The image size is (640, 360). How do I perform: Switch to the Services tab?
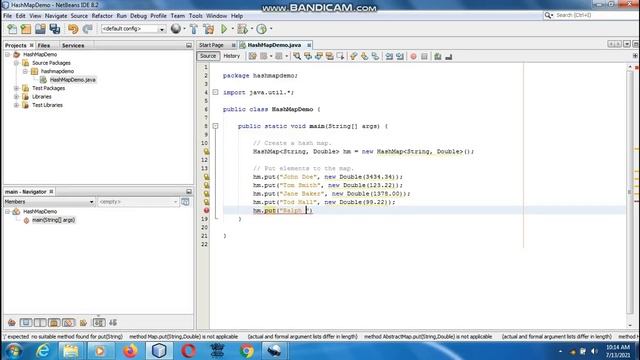[73, 45]
